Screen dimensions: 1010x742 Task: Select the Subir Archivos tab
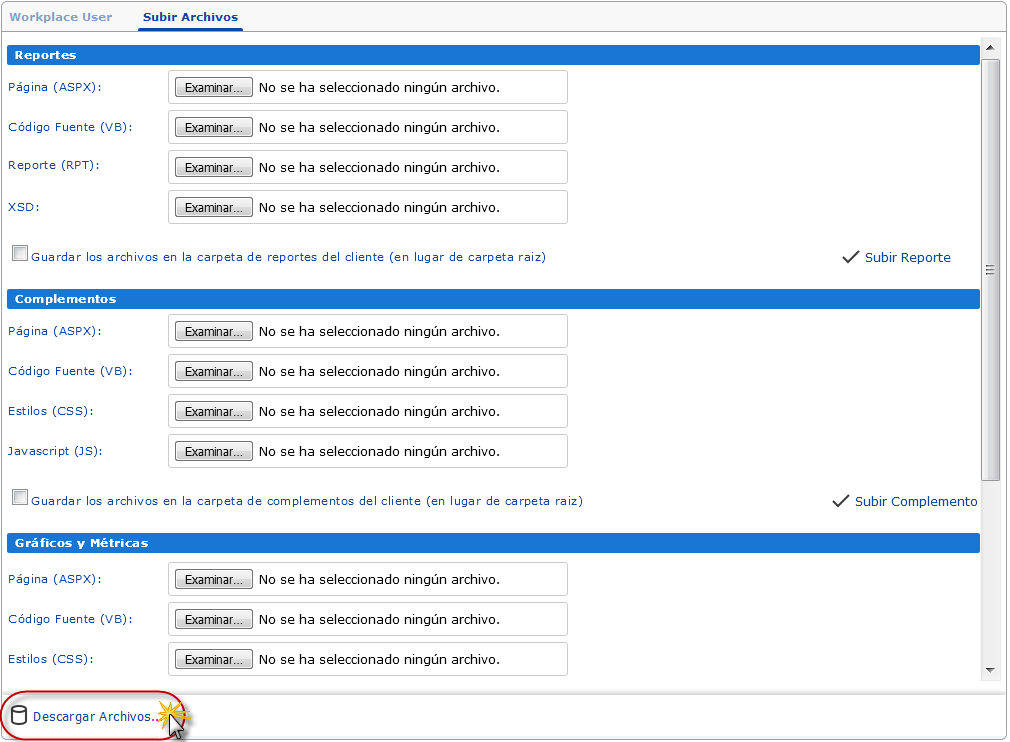(190, 17)
